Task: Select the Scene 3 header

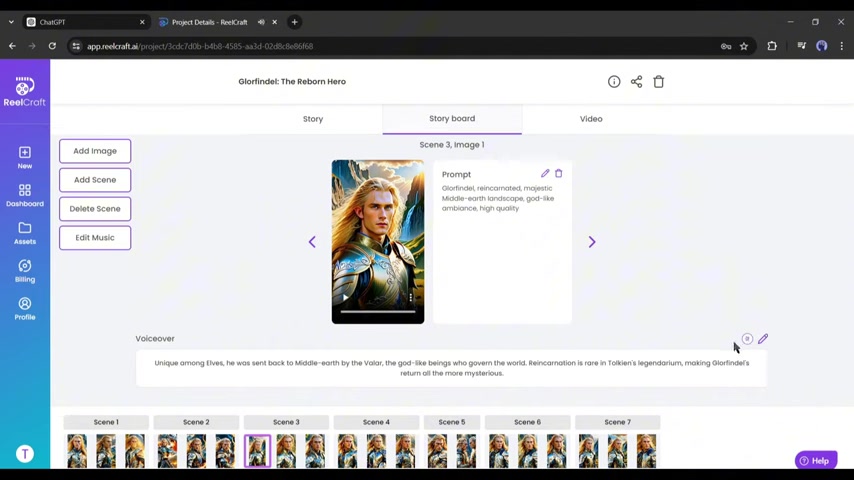Action: (286, 422)
